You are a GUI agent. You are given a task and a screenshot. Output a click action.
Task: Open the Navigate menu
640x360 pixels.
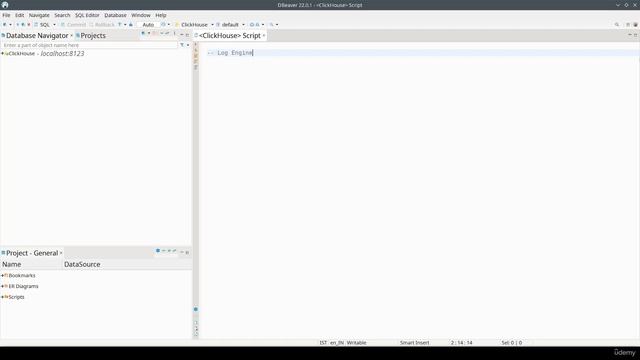tap(39, 15)
